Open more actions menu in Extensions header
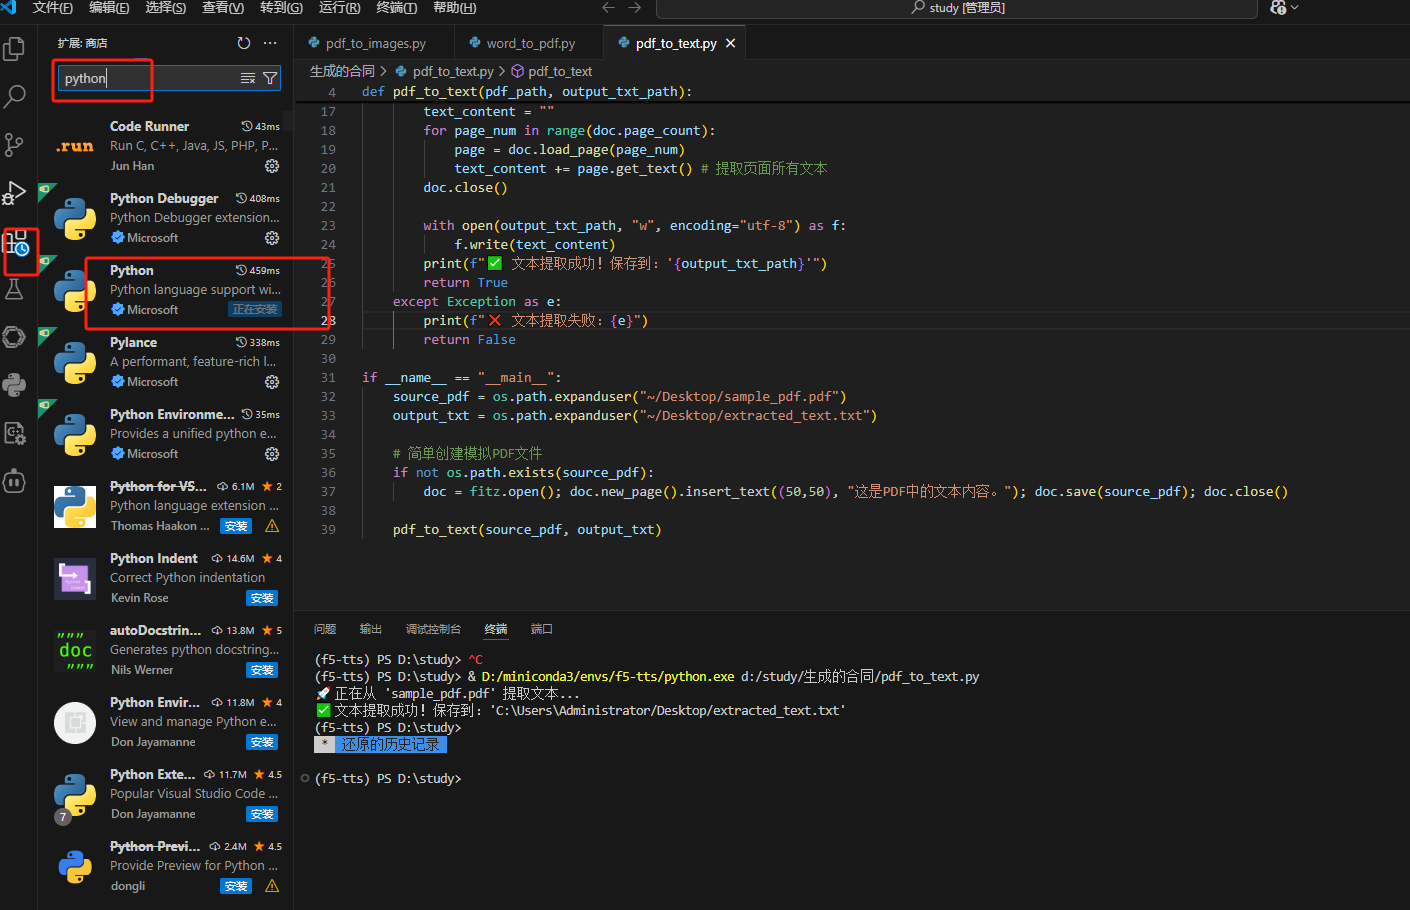Viewport: 1410px width, 910px height. [x=270, y=43]
